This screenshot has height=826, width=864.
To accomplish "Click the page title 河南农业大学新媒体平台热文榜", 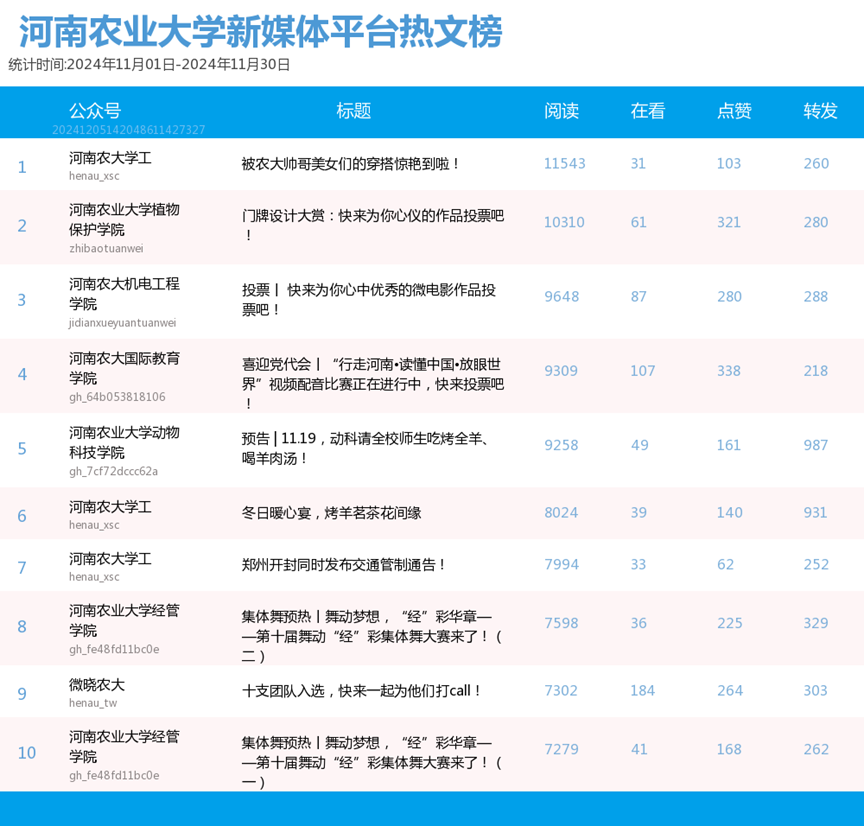I will (x=261, y=31).
